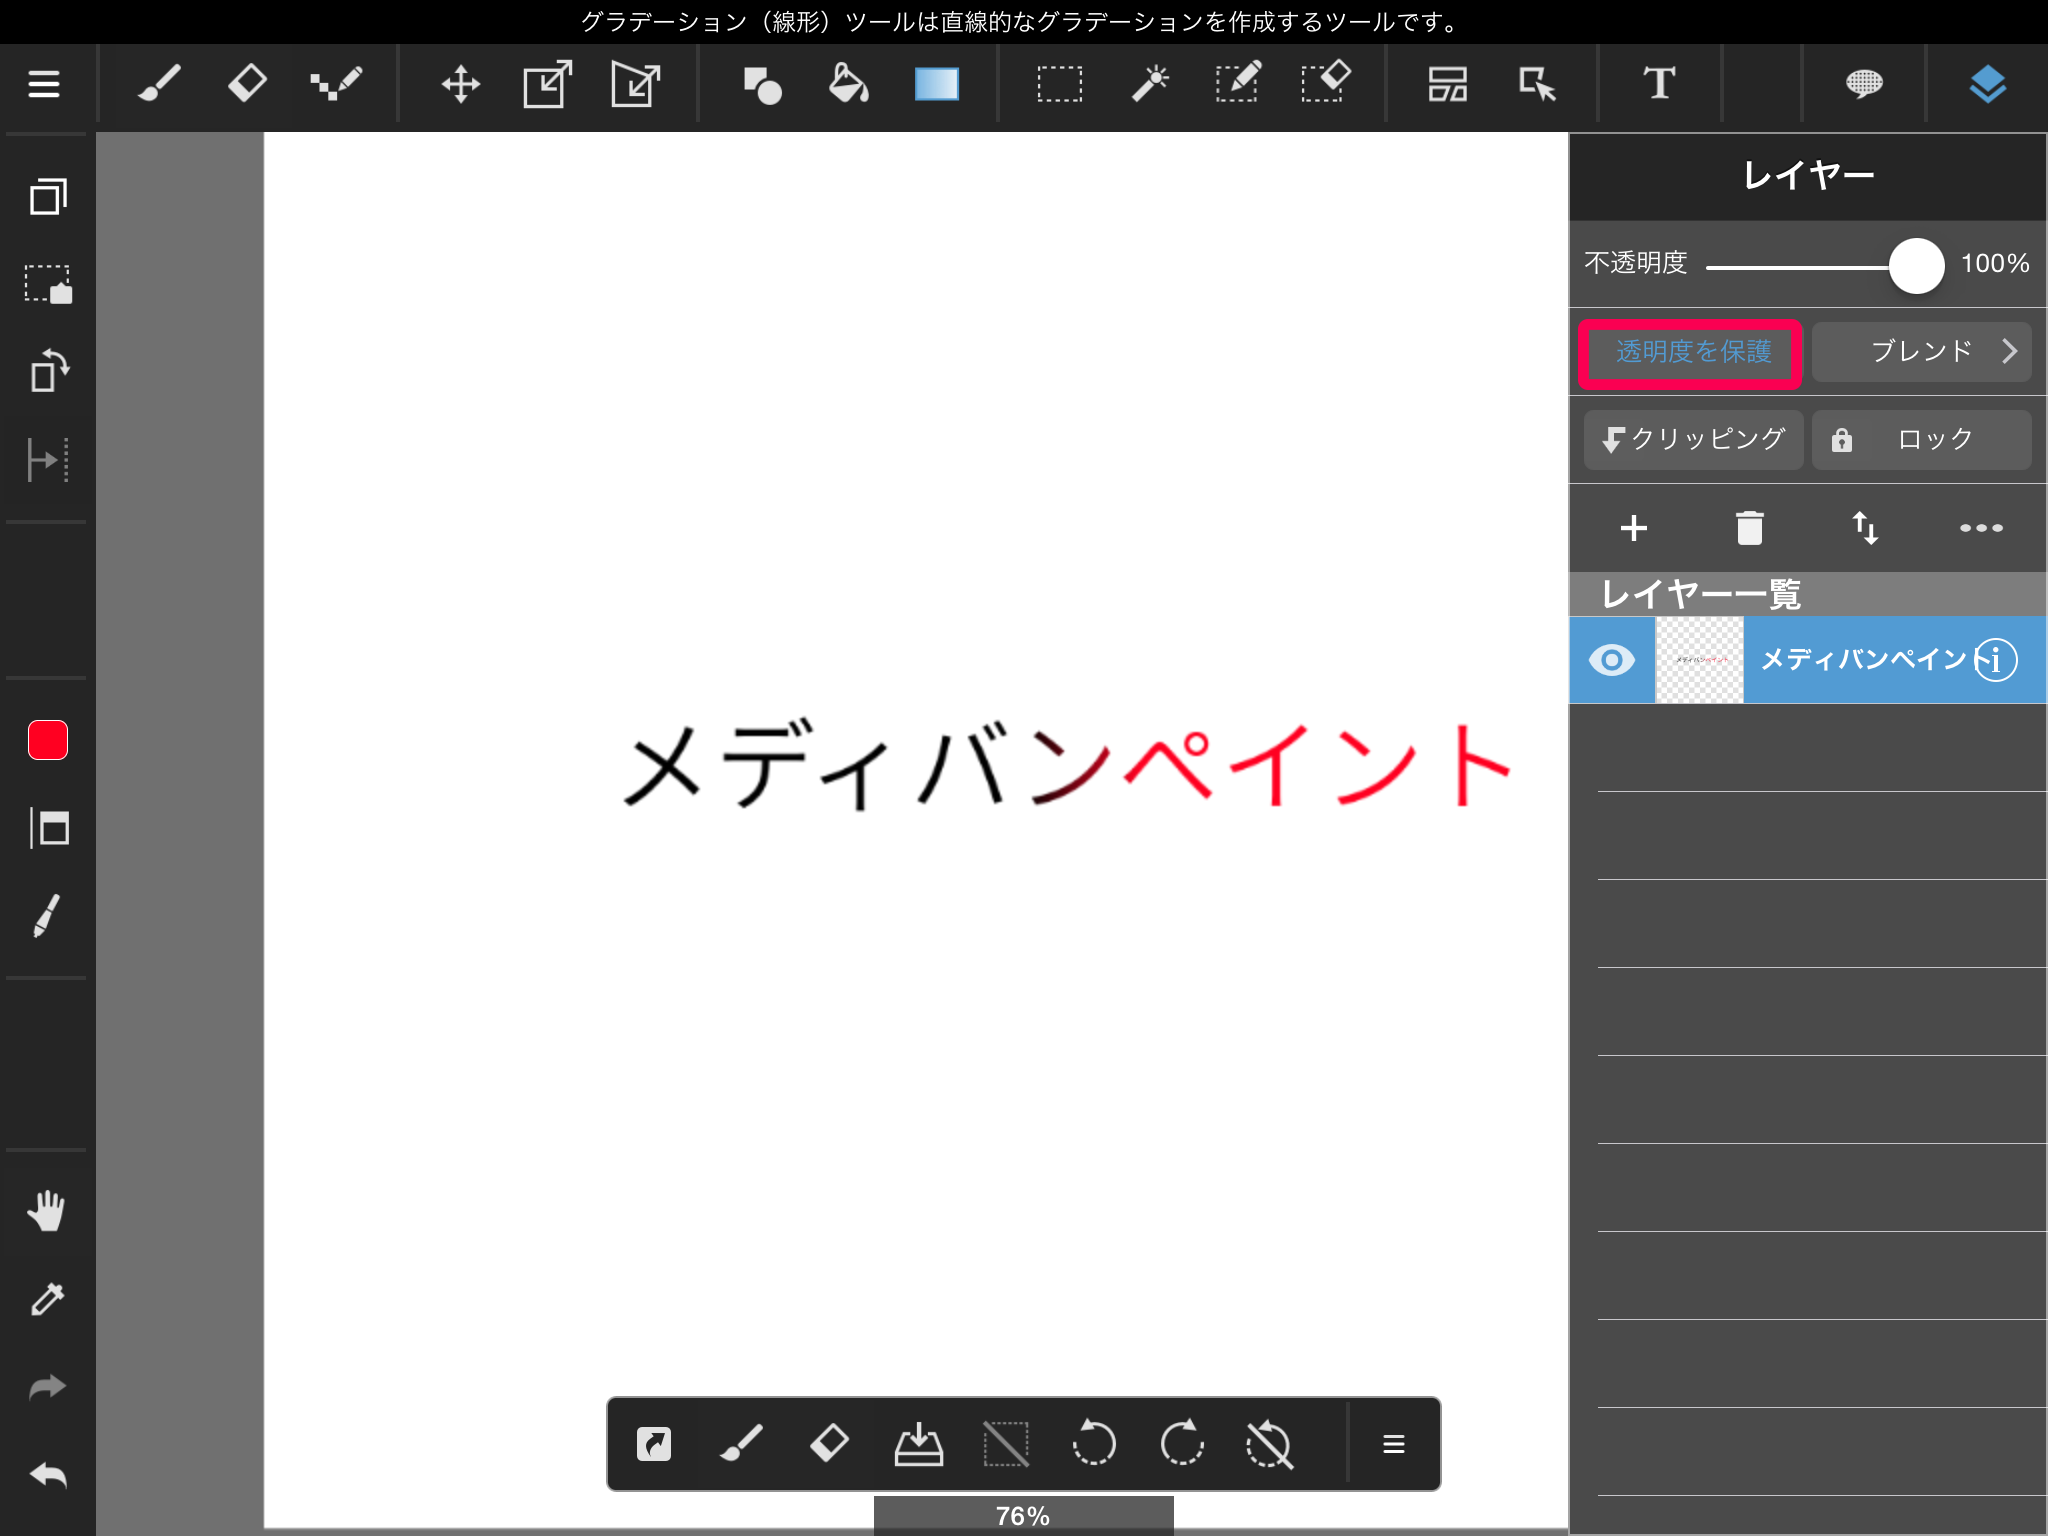Image resolution: width=2048 pixels, height=1536 pixels.
Task: Open the speech bubble tool
Action: pyautogui.click(x=1864, y=84)
